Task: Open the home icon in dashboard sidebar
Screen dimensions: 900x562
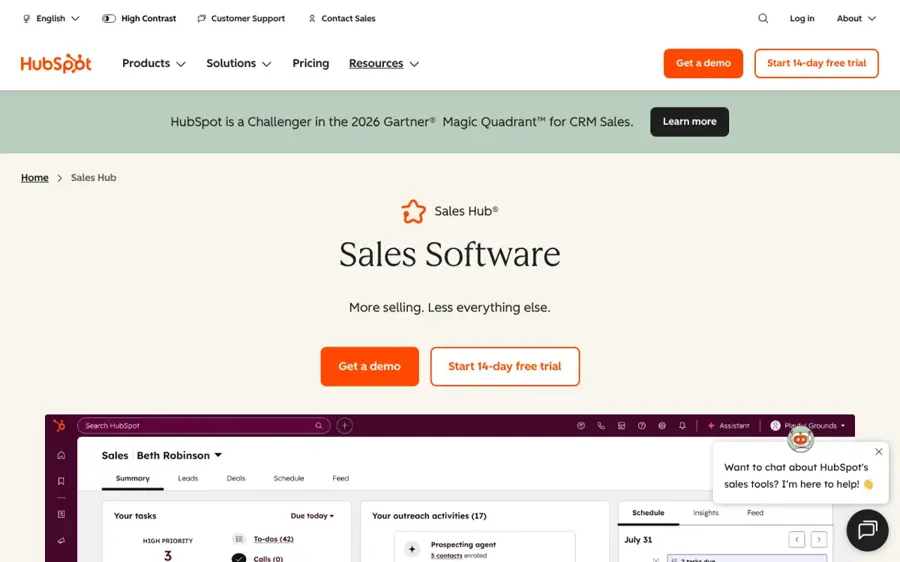Action: click(x=61, y=455)
